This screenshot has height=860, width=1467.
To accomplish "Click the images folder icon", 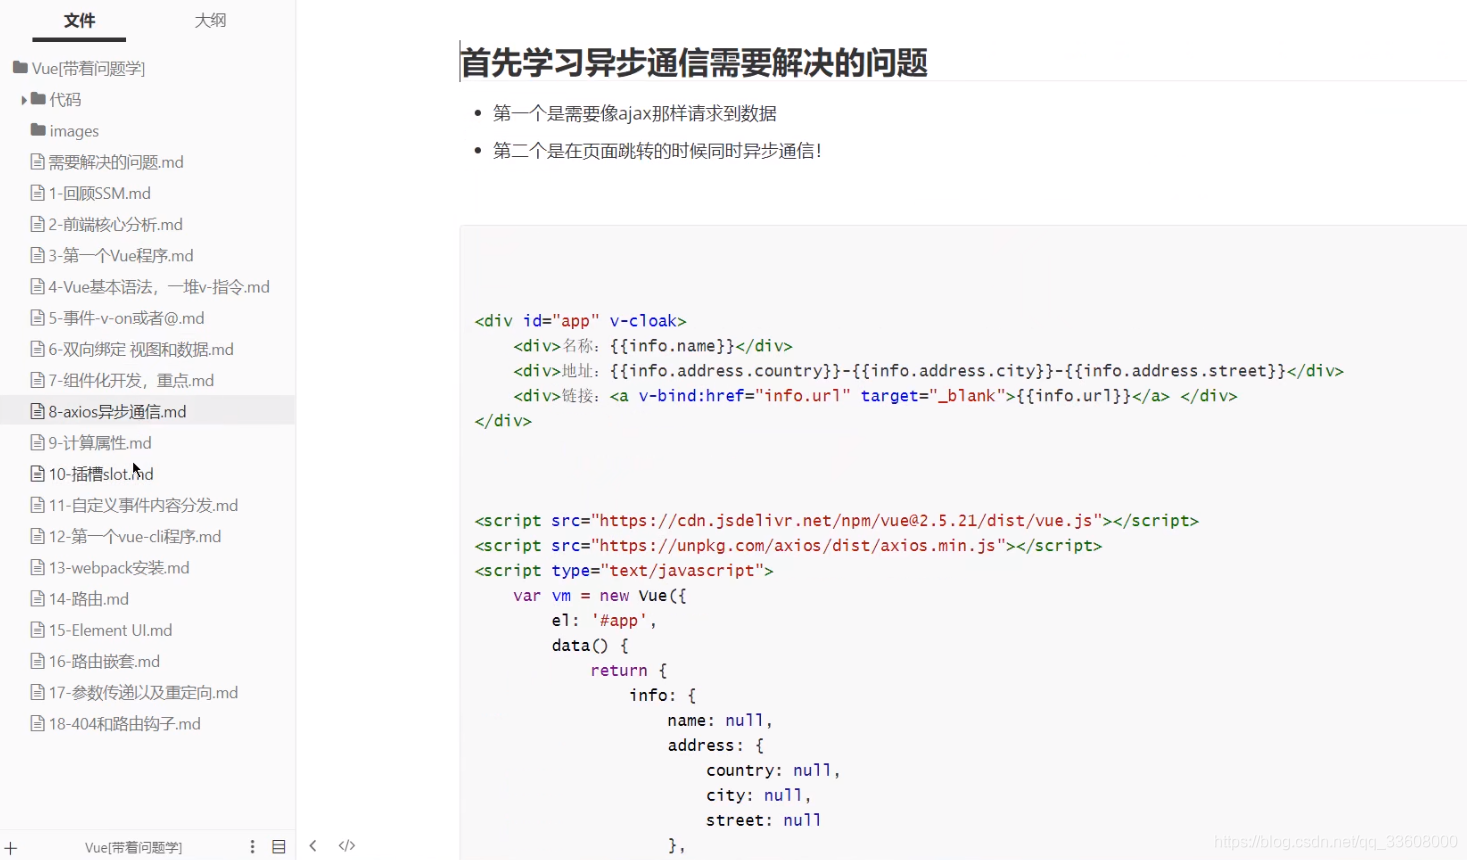I will pyautogui.click(x=38, y=130).
